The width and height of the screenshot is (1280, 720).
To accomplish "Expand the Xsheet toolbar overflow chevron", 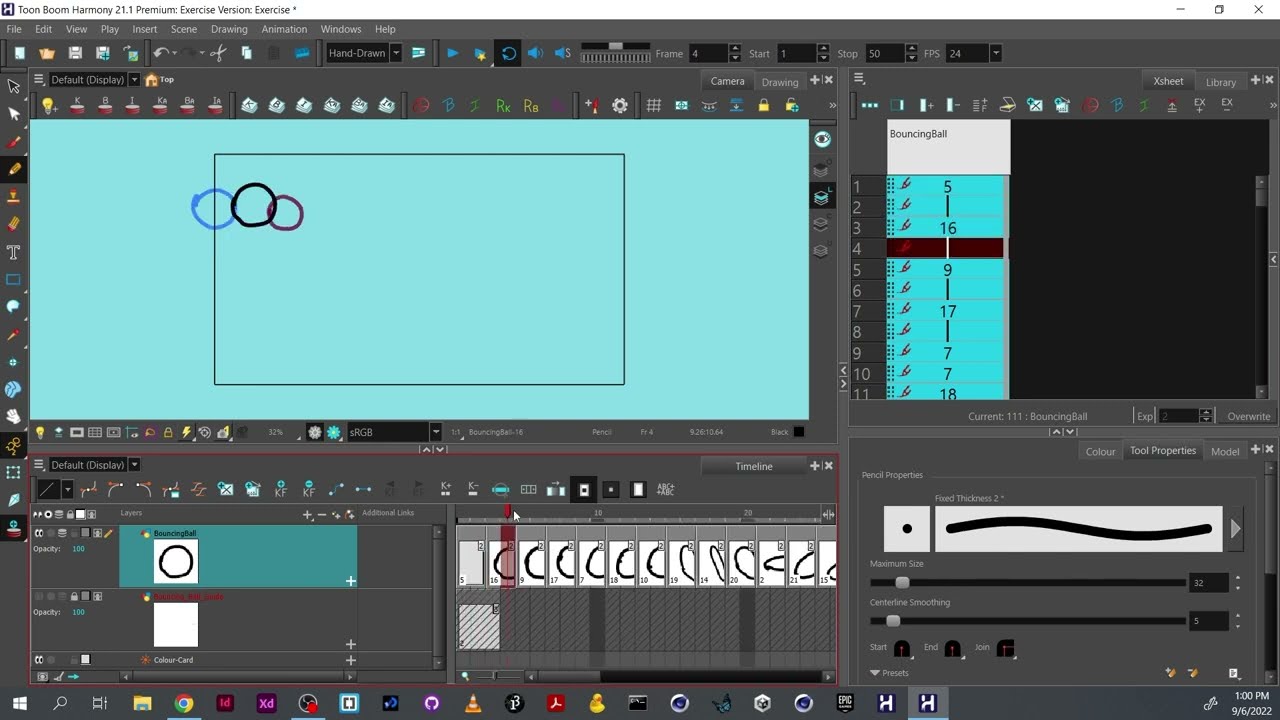I will pos(1272,105).
